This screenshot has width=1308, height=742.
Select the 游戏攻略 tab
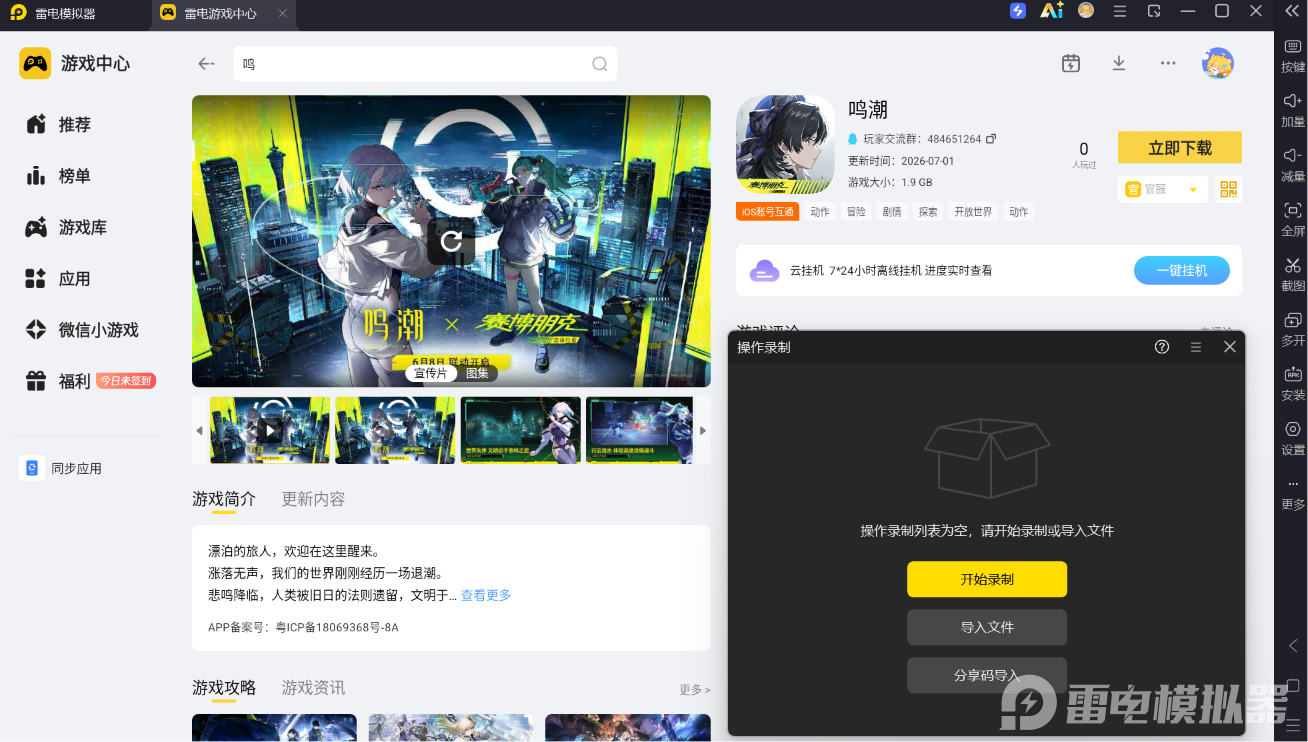pyautogui.click(x=224, y=688)
